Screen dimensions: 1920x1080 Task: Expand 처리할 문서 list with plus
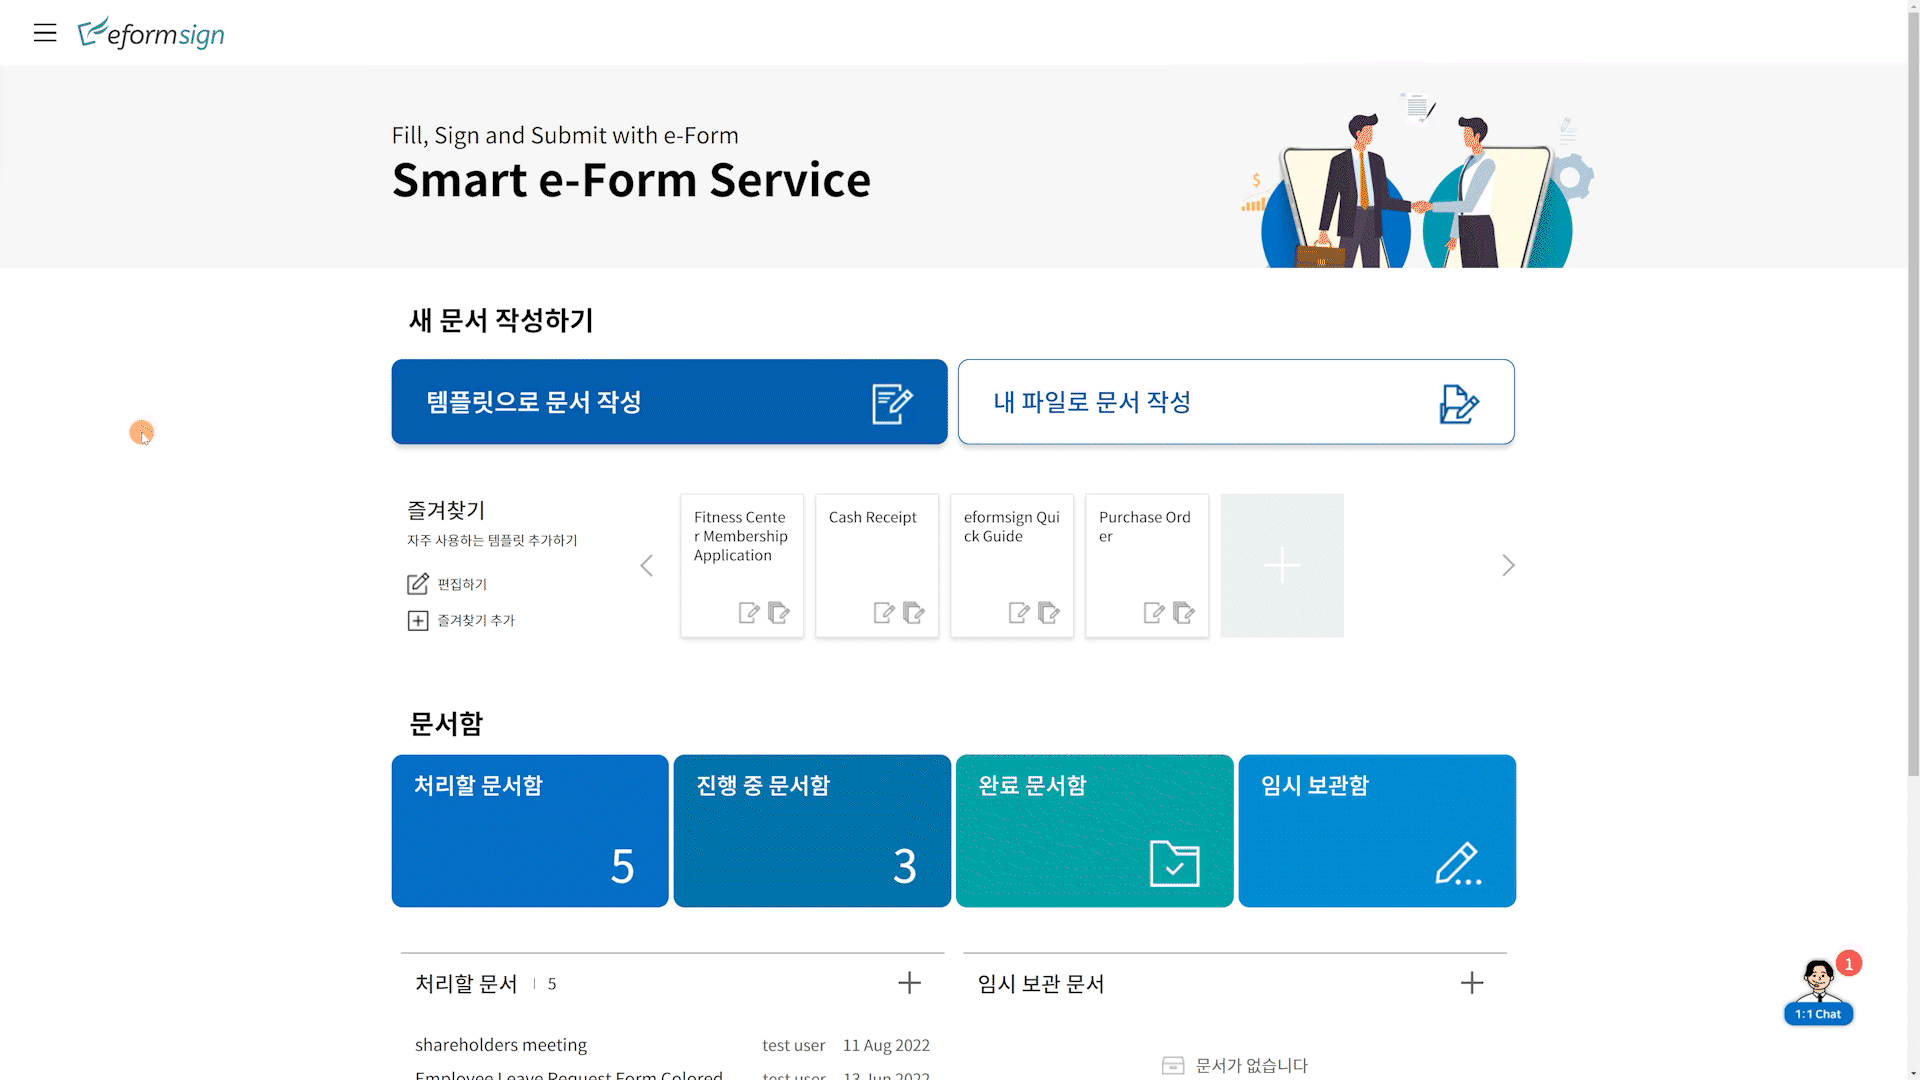click(x=909, y=983)
